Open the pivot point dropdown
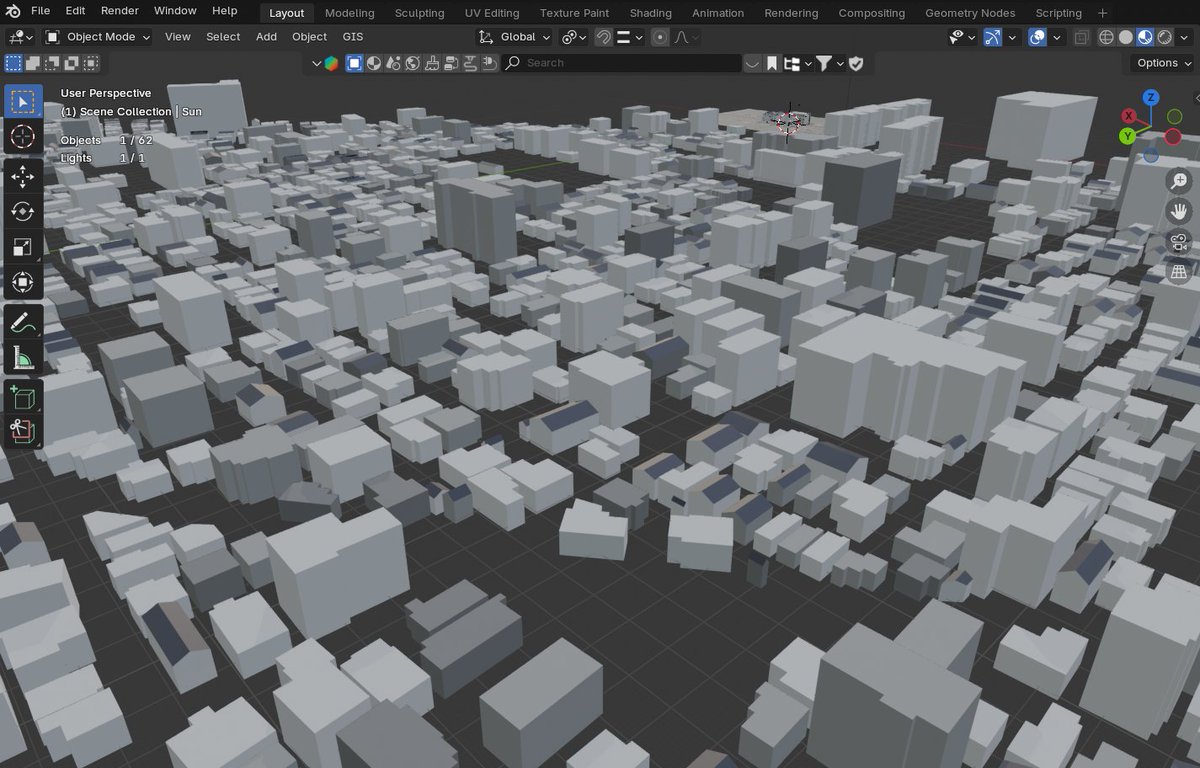This screenshot has height=768, width=1200. coord(575,37)
